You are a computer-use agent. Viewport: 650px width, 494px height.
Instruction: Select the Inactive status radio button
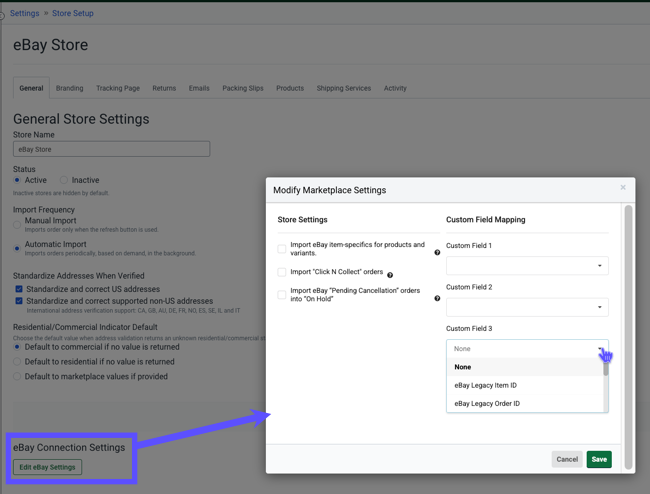(x=64, y=180)
